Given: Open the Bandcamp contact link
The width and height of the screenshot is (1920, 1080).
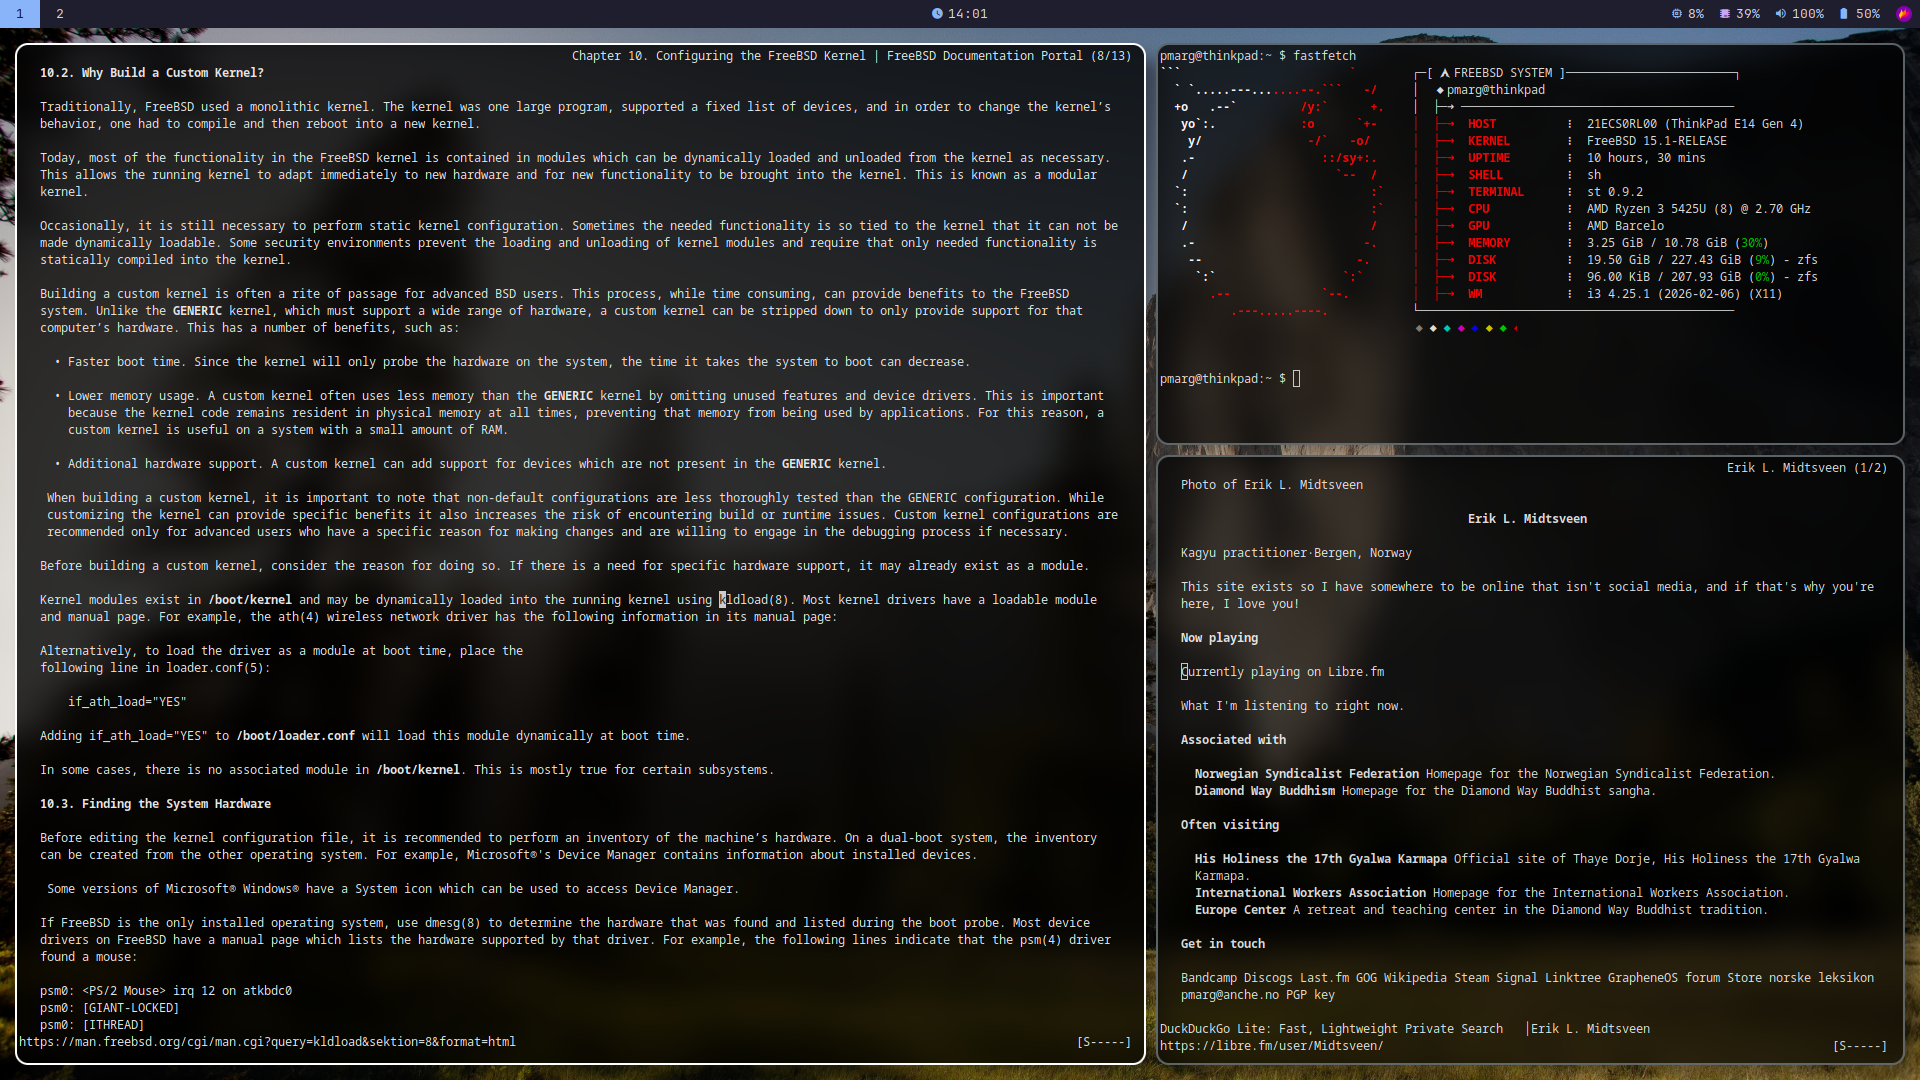Looking at the screenshot, I should coord(1208,978).
